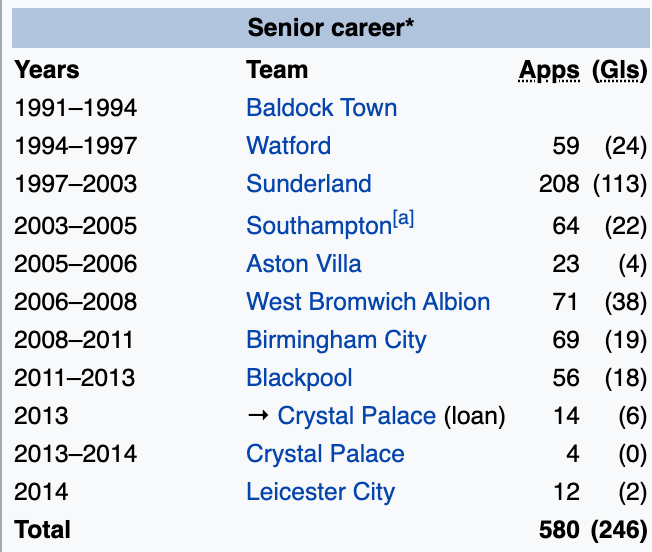
Task: Open the Sunderland club page link
Action: coord(308,184)
